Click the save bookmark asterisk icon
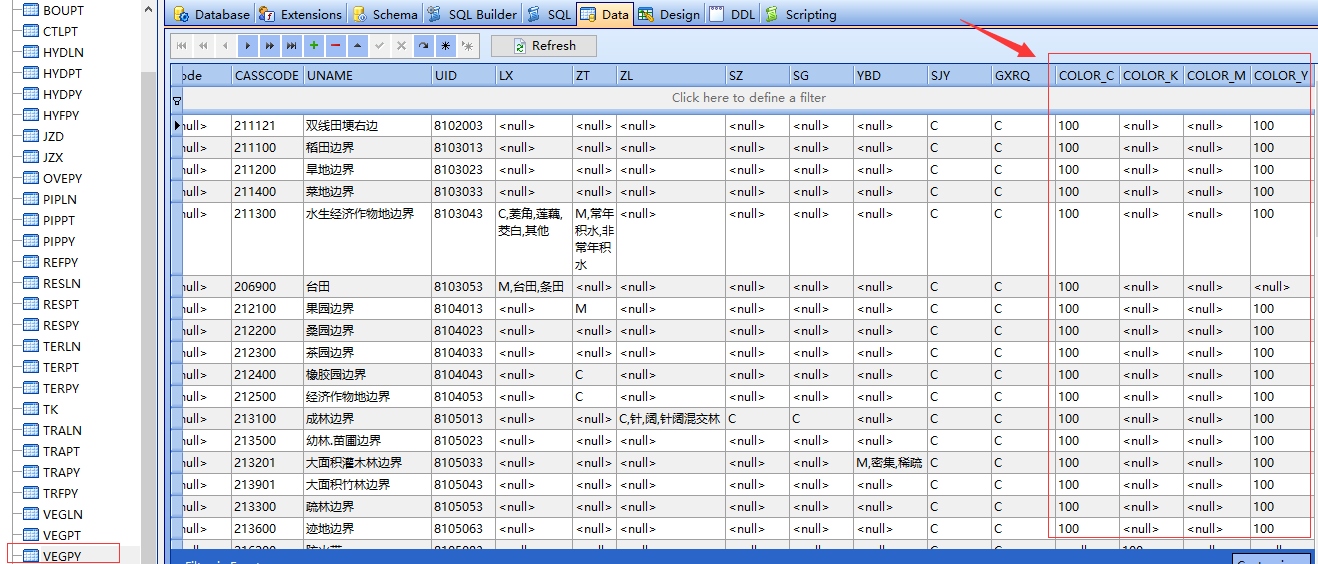Viewport: 1318px width, 564px height. click(x=445, y=46)
